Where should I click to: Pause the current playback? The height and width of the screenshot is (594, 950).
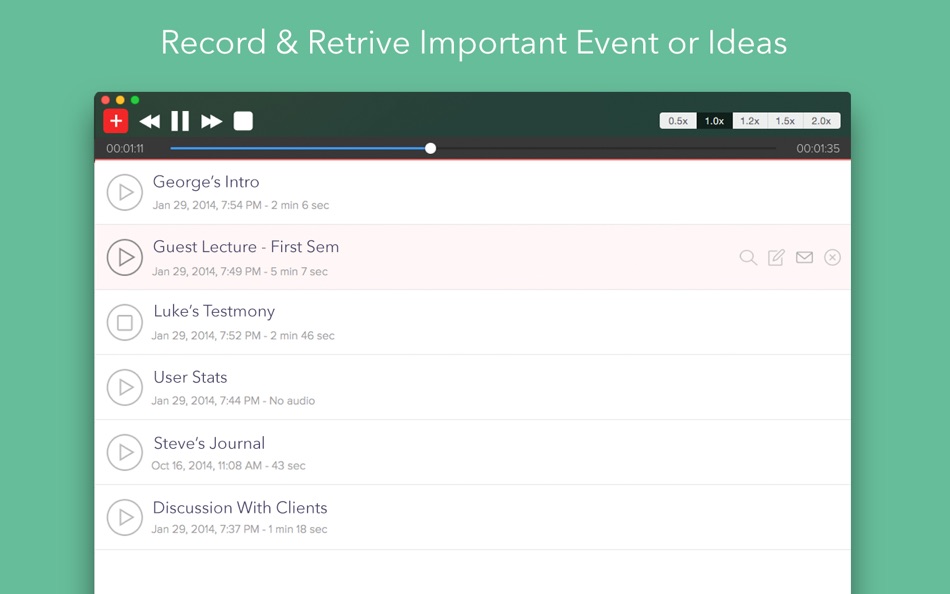click(180, 120)
